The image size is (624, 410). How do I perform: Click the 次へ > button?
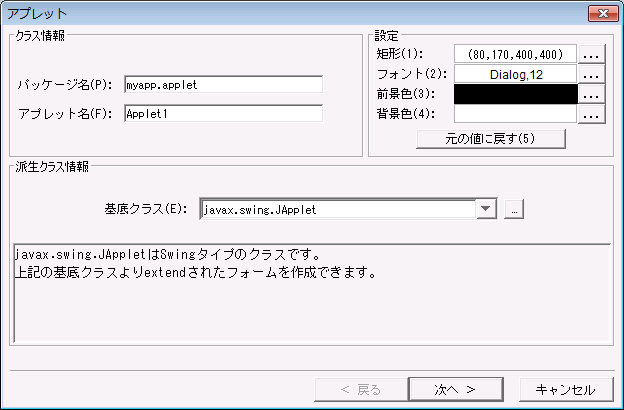[456, 389]
